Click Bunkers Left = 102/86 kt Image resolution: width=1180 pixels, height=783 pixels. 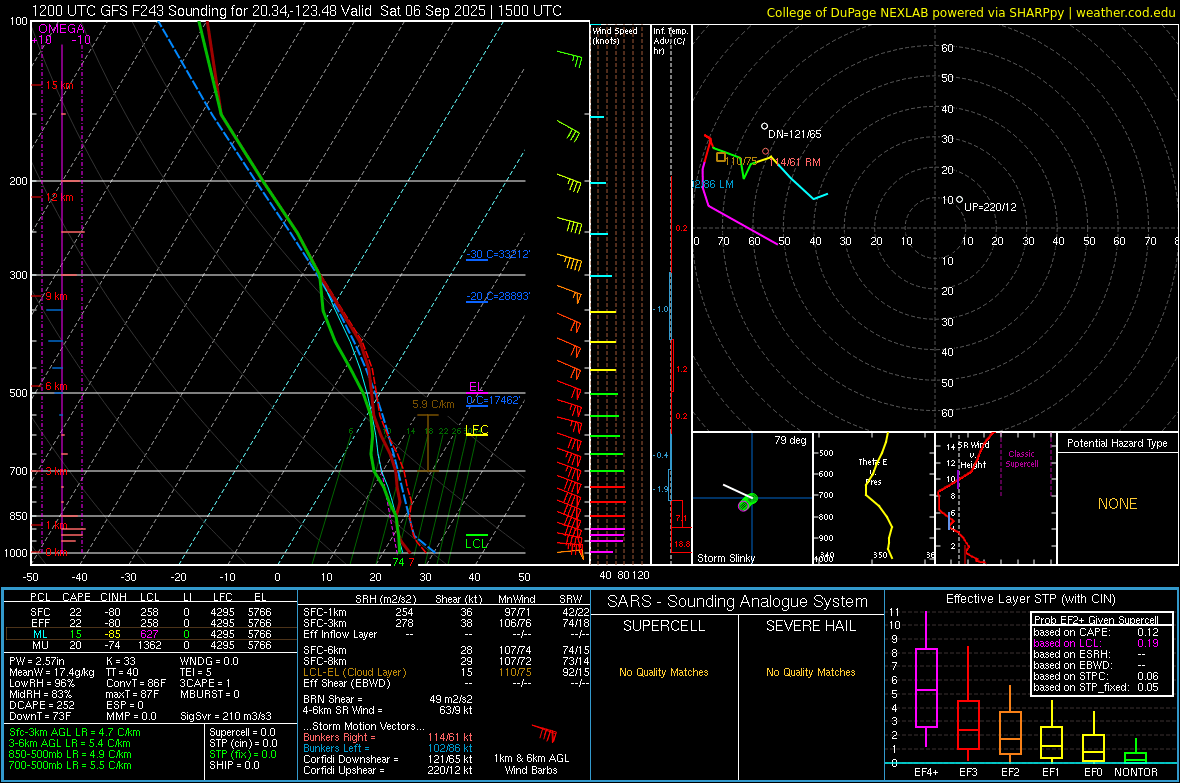(388, 748)
